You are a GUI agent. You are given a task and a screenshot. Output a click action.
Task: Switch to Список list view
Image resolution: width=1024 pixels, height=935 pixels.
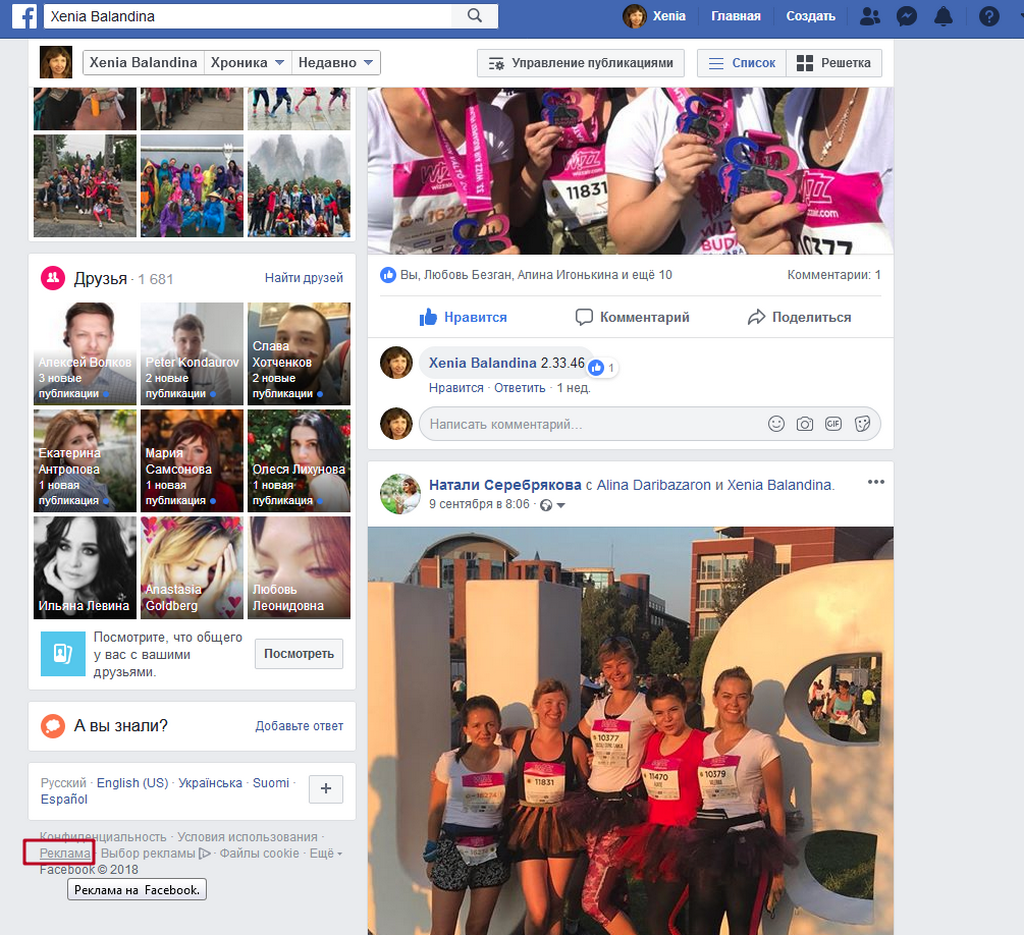pos(742,63)
